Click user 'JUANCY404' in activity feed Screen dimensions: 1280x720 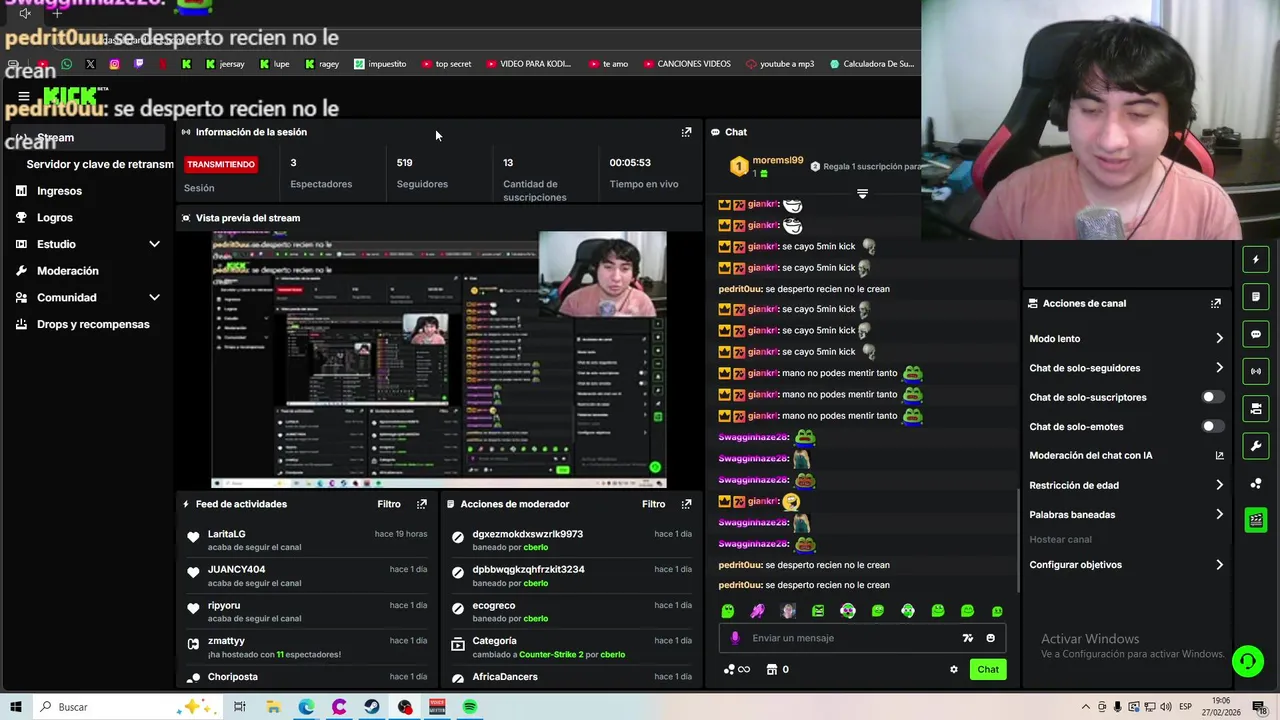pos(236,569)
